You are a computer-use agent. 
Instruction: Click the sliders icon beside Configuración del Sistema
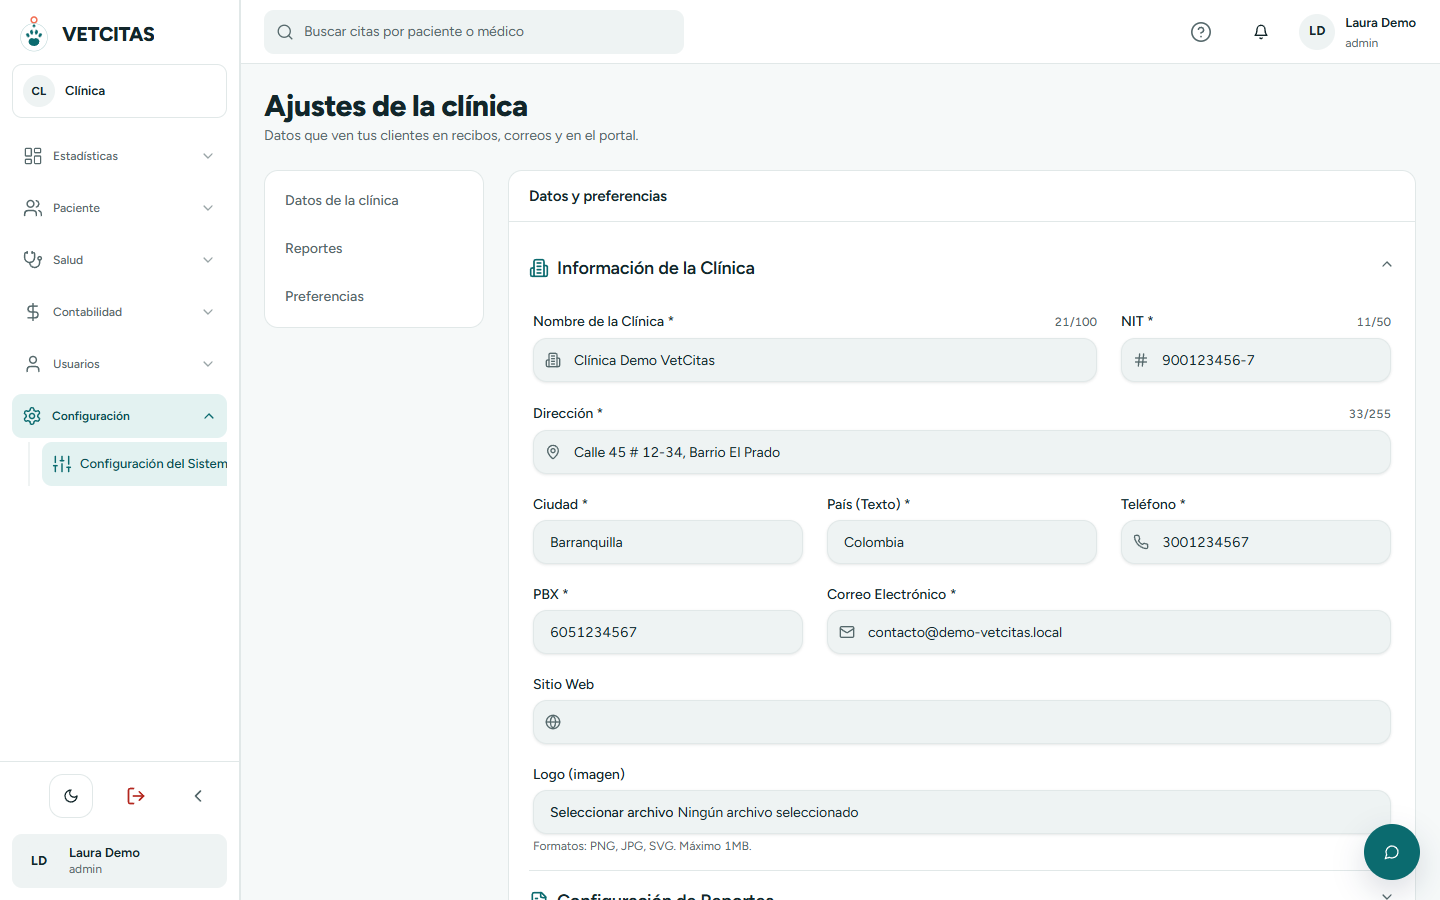(x=62, y=464)
